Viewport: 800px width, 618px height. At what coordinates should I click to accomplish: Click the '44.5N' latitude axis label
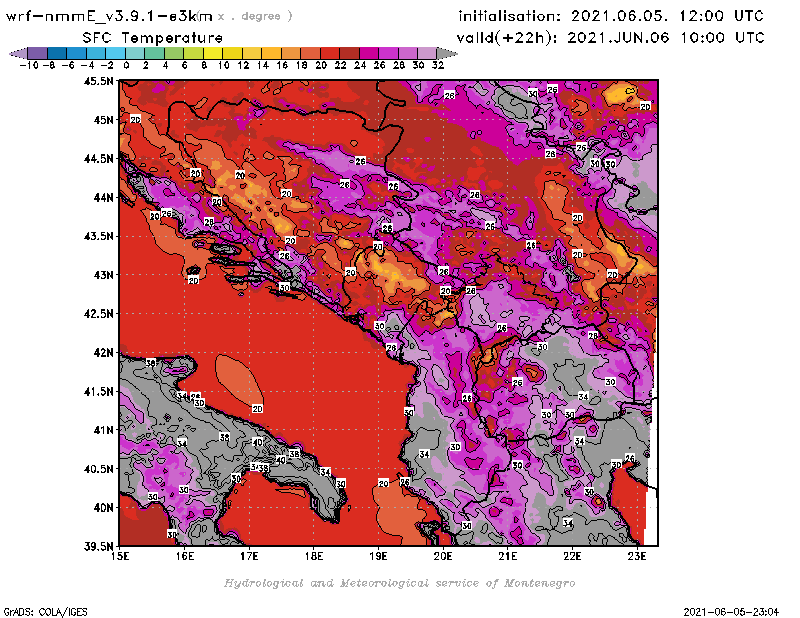(98, 159)
